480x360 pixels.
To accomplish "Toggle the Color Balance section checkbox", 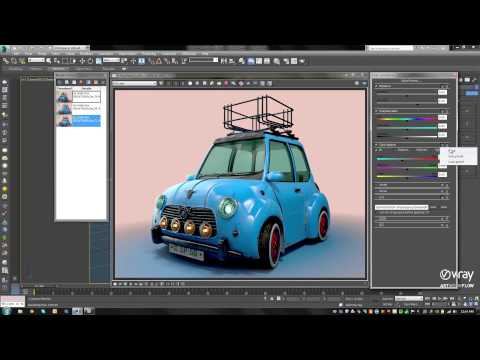I will point(377,145).
